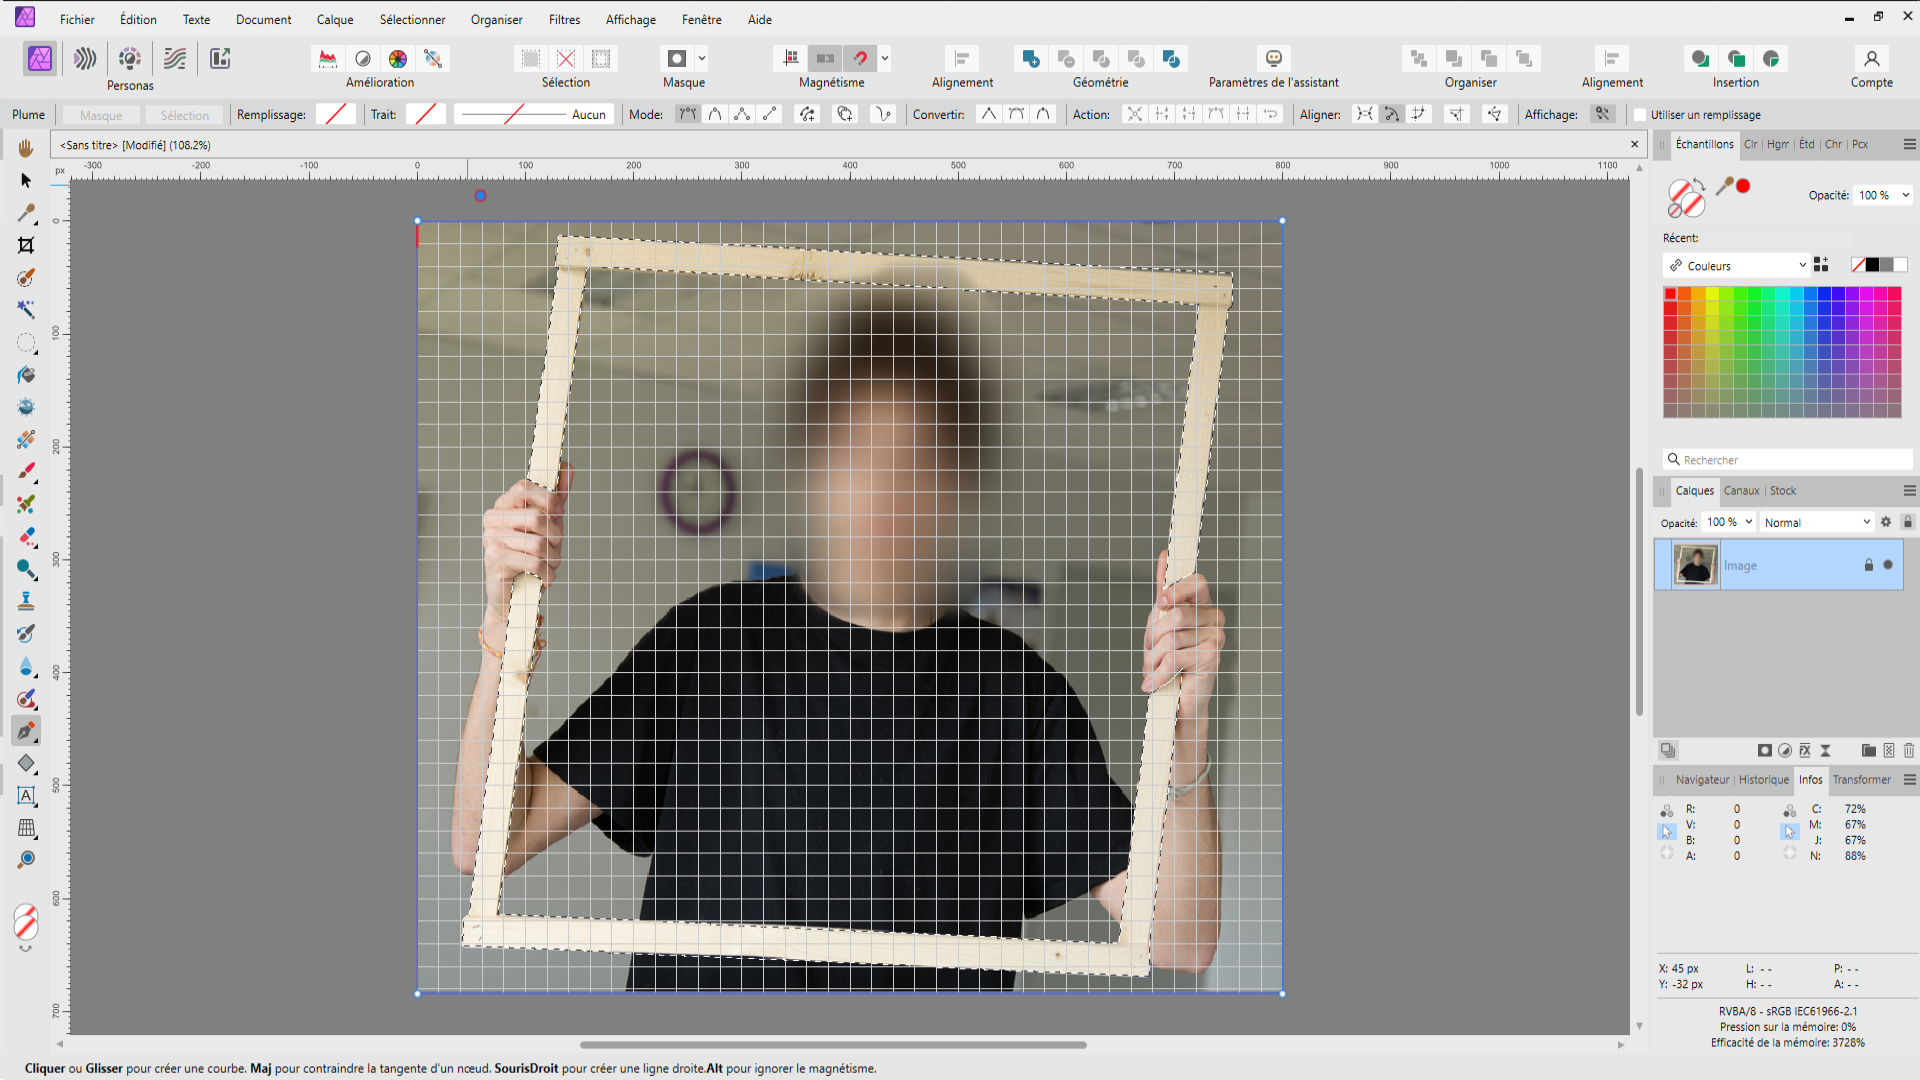Image resolution: width=1920 pixels, height=1080 pixels.
Task: Open the swatches Opacité 100% dropdown
Action: point(1905,196)
